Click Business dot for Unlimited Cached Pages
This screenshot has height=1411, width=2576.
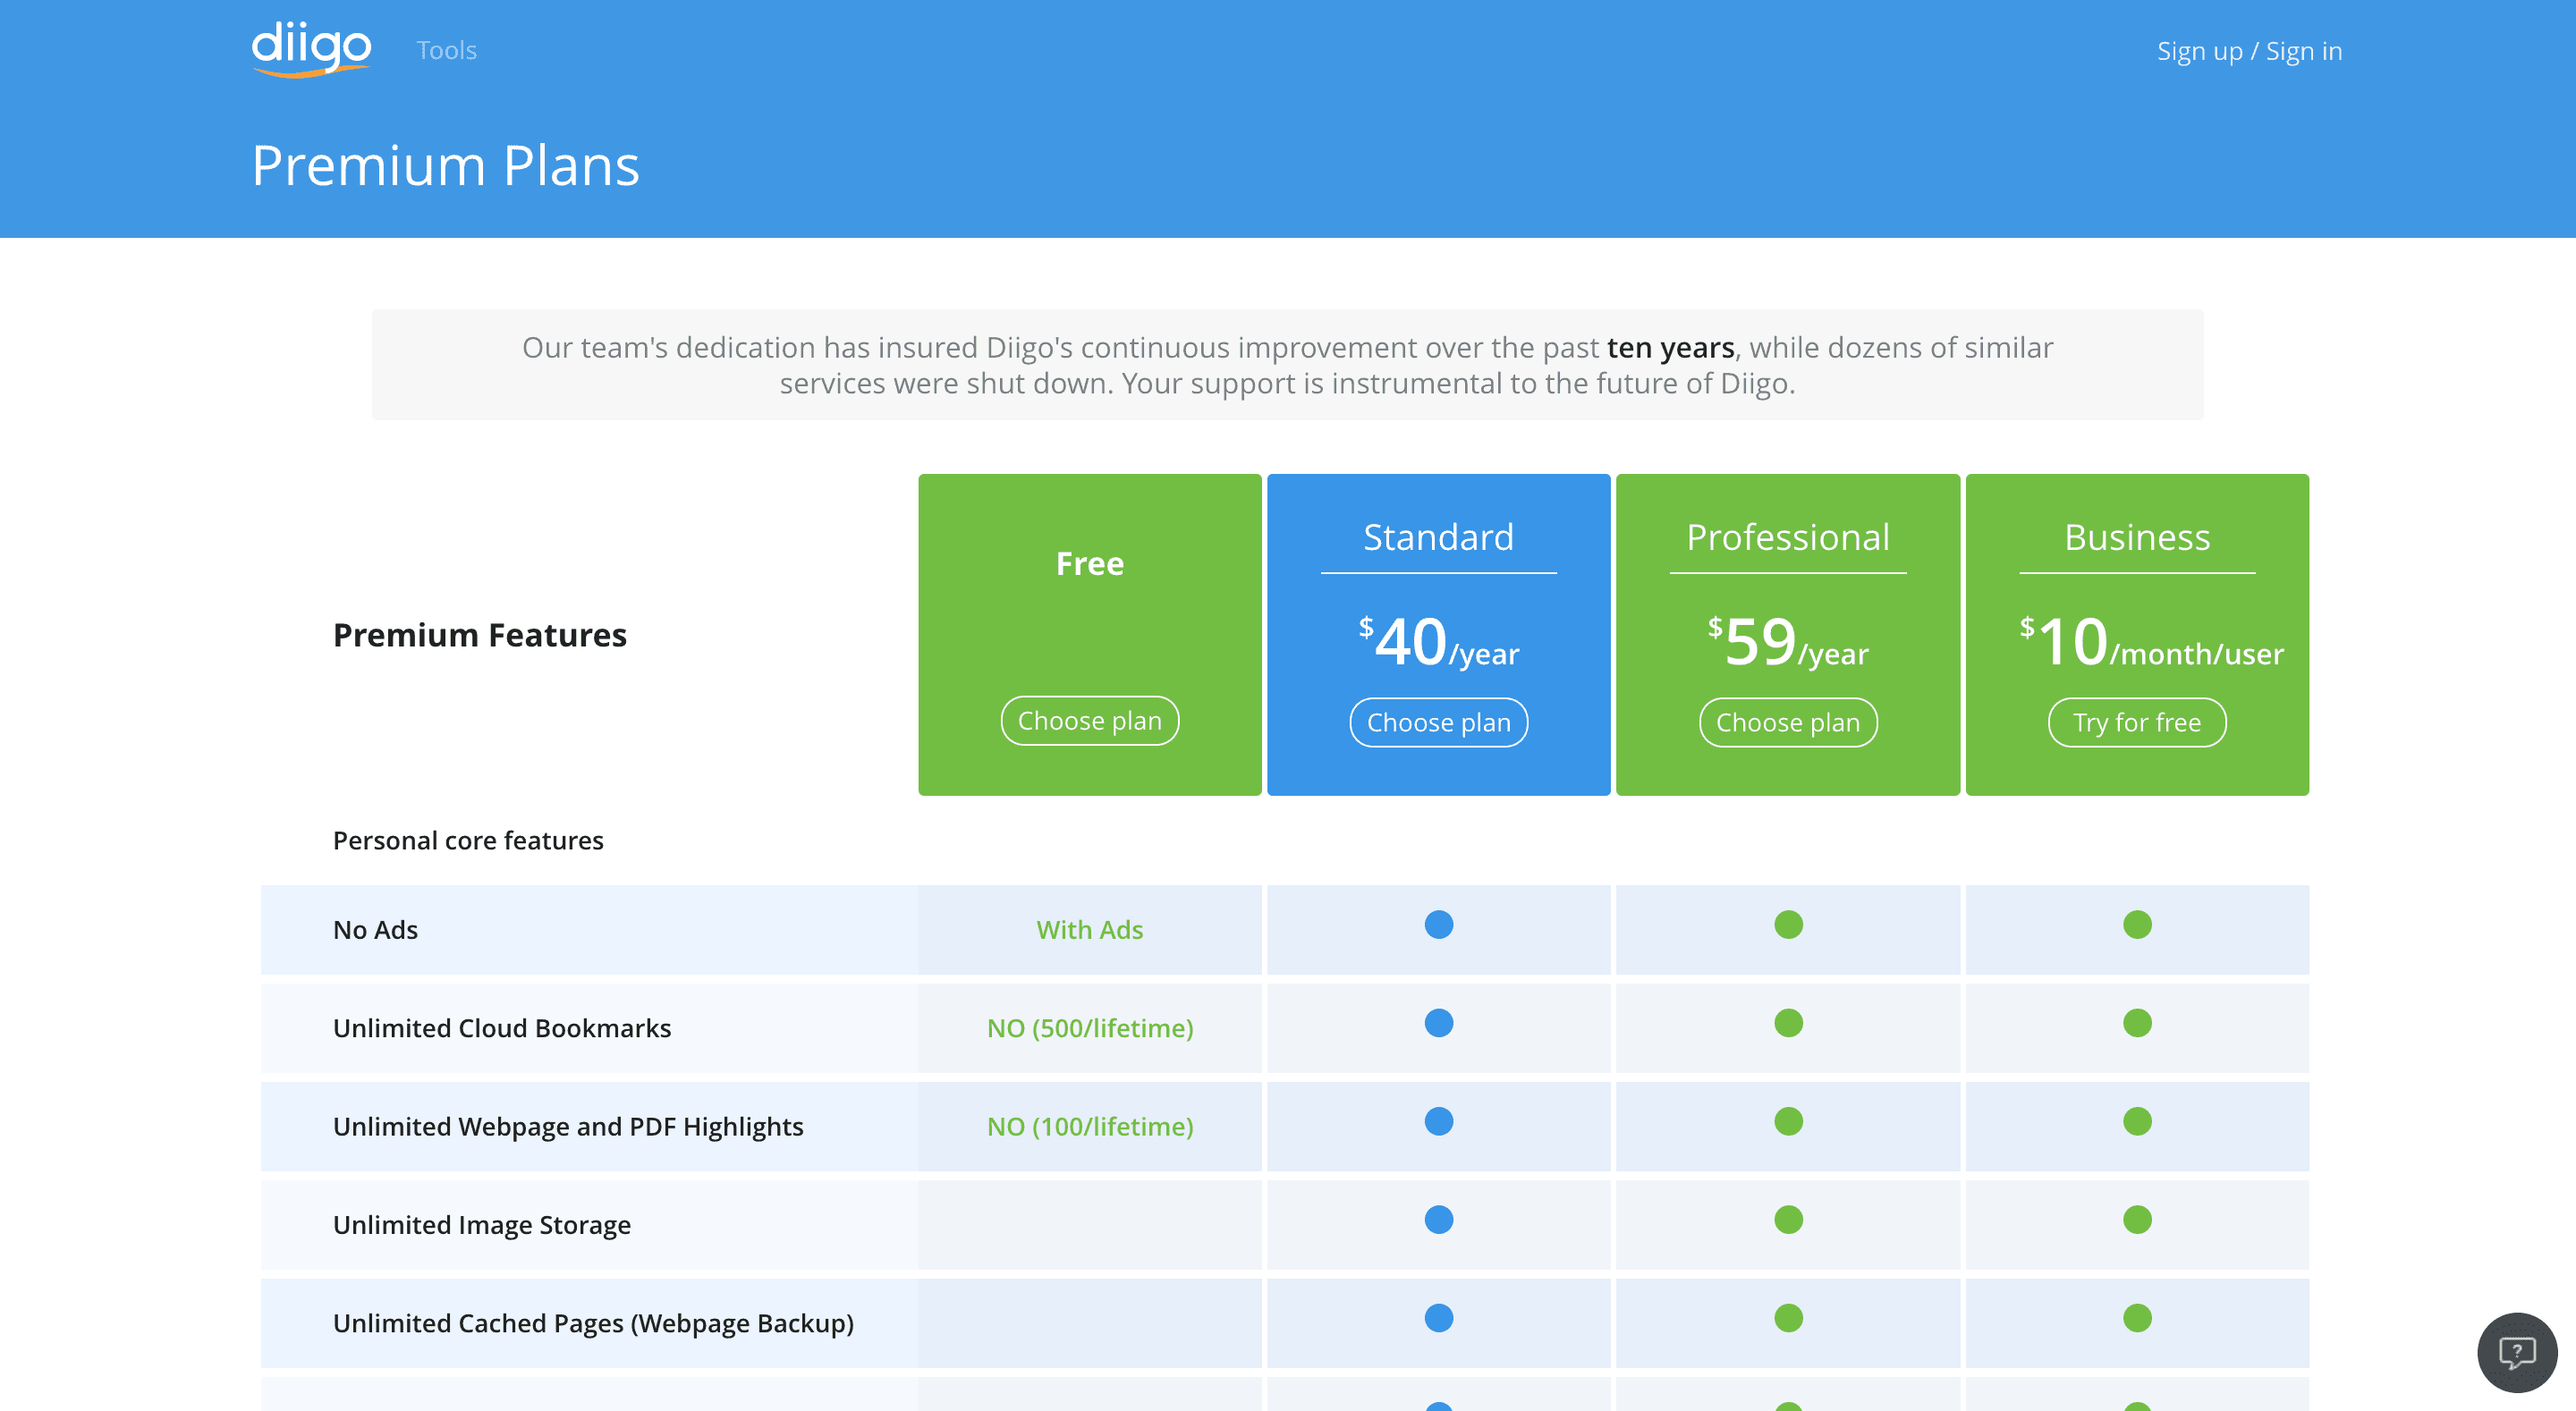coord(2137,1318)
